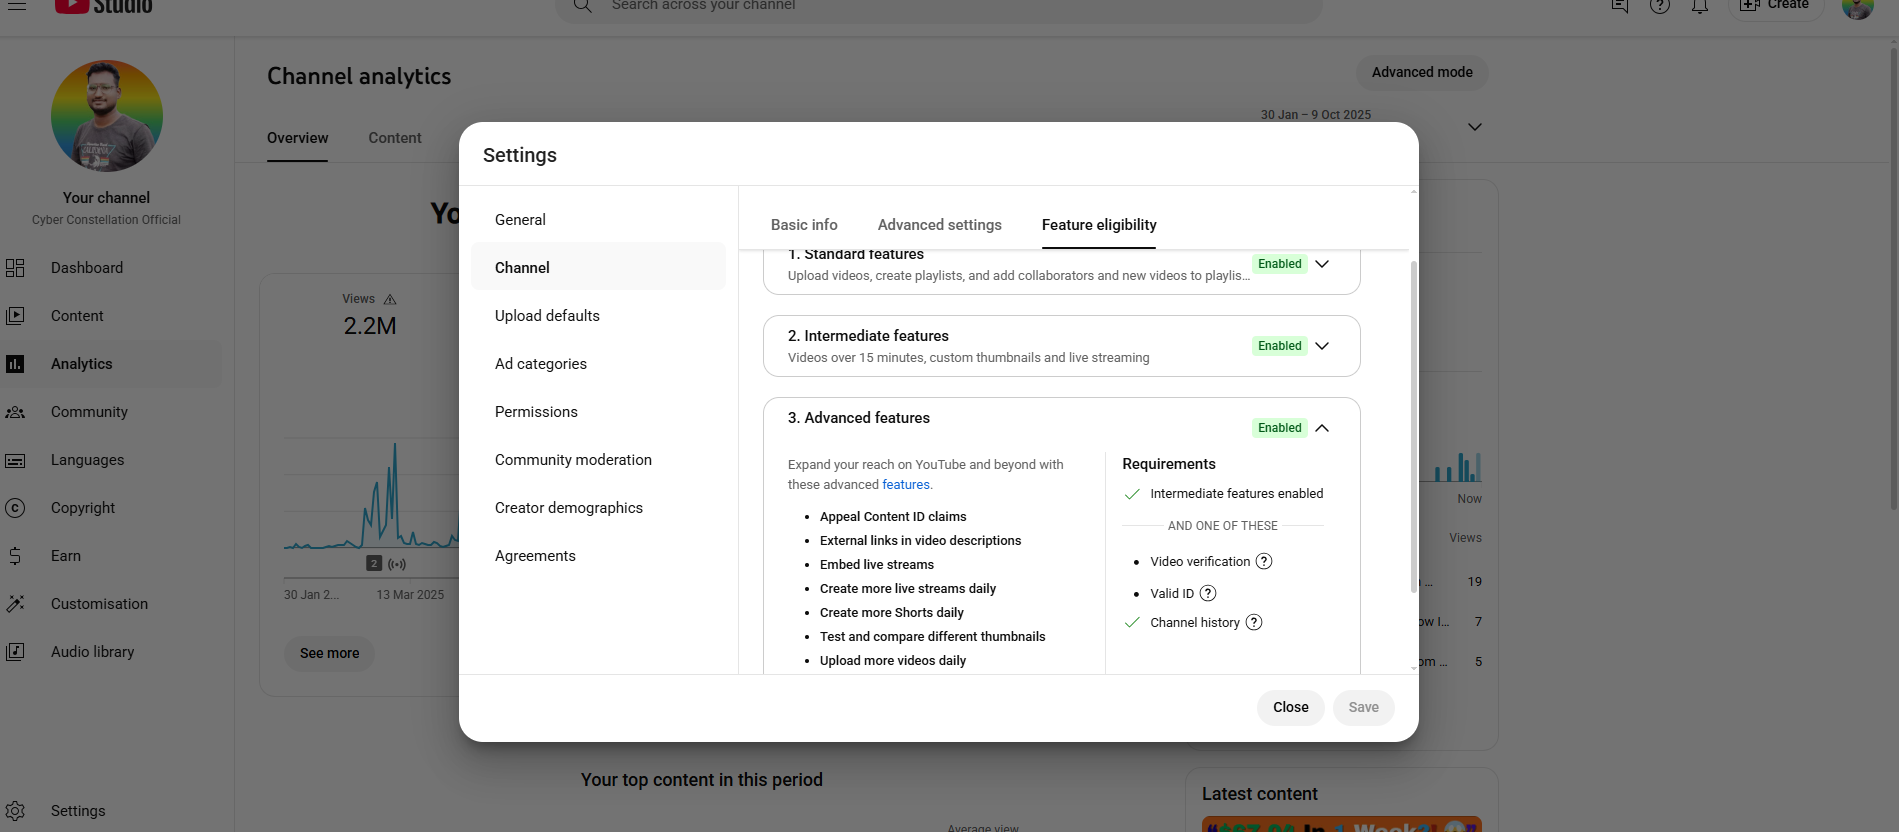Select Community moderation in settings menu

(x=573, y=460)
